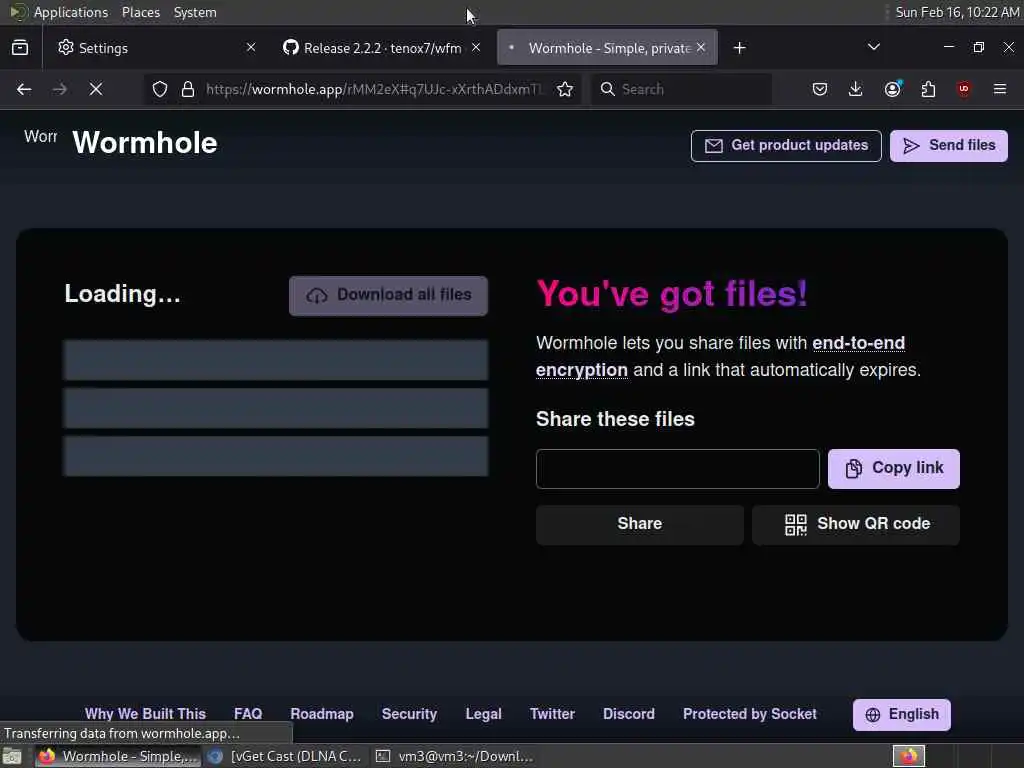Open the clock showing Sun Feb 16
This screenshot has width=1024, height=768.
[957, 12]
